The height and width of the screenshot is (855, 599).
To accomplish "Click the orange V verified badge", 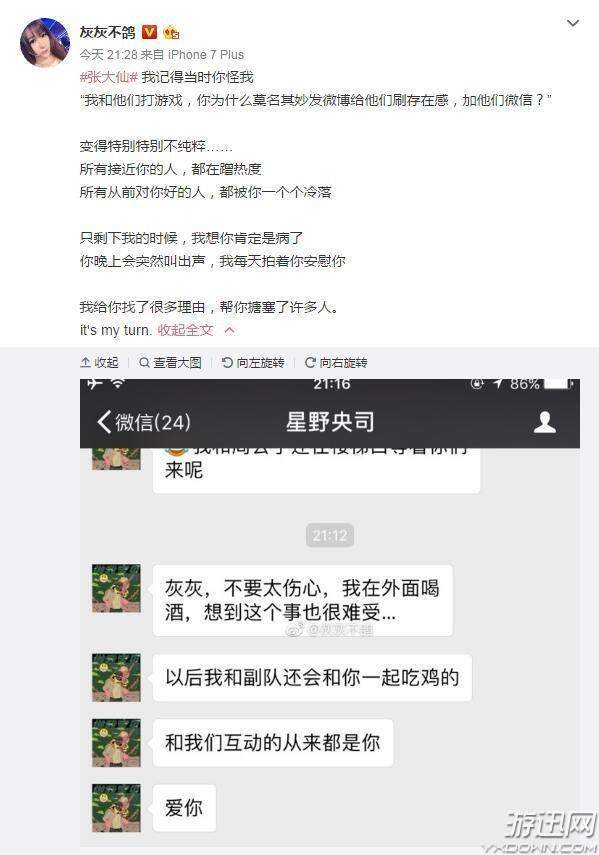I will click(x=149, y=32).
